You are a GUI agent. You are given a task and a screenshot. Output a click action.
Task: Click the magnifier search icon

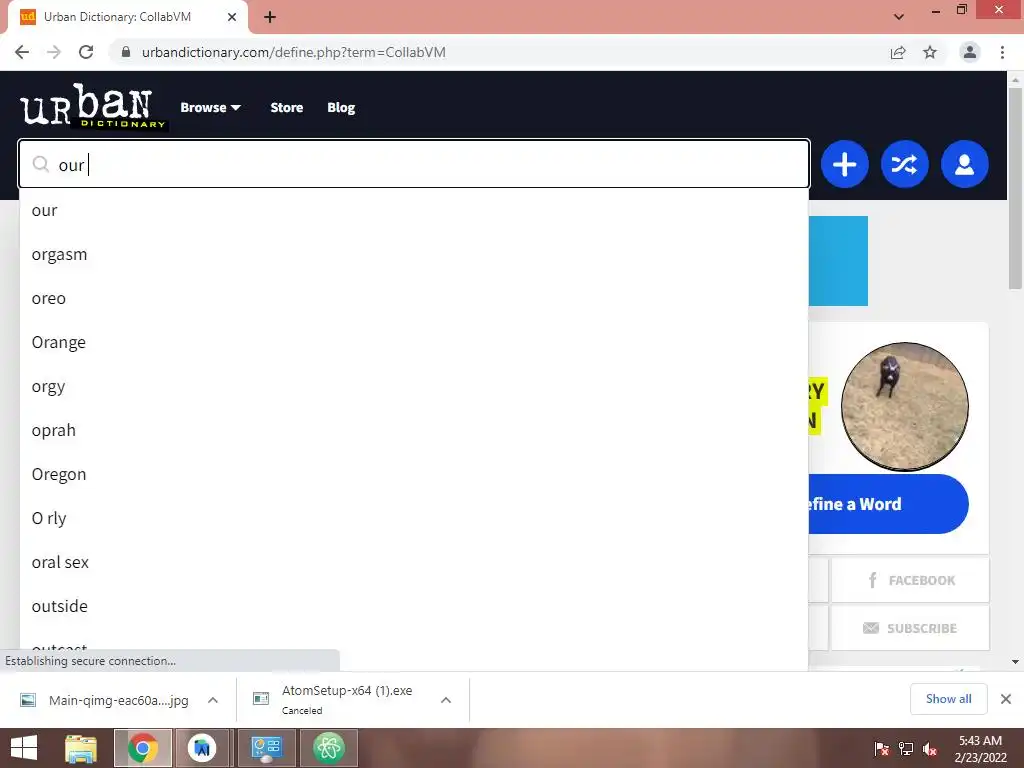coord(41,164)
